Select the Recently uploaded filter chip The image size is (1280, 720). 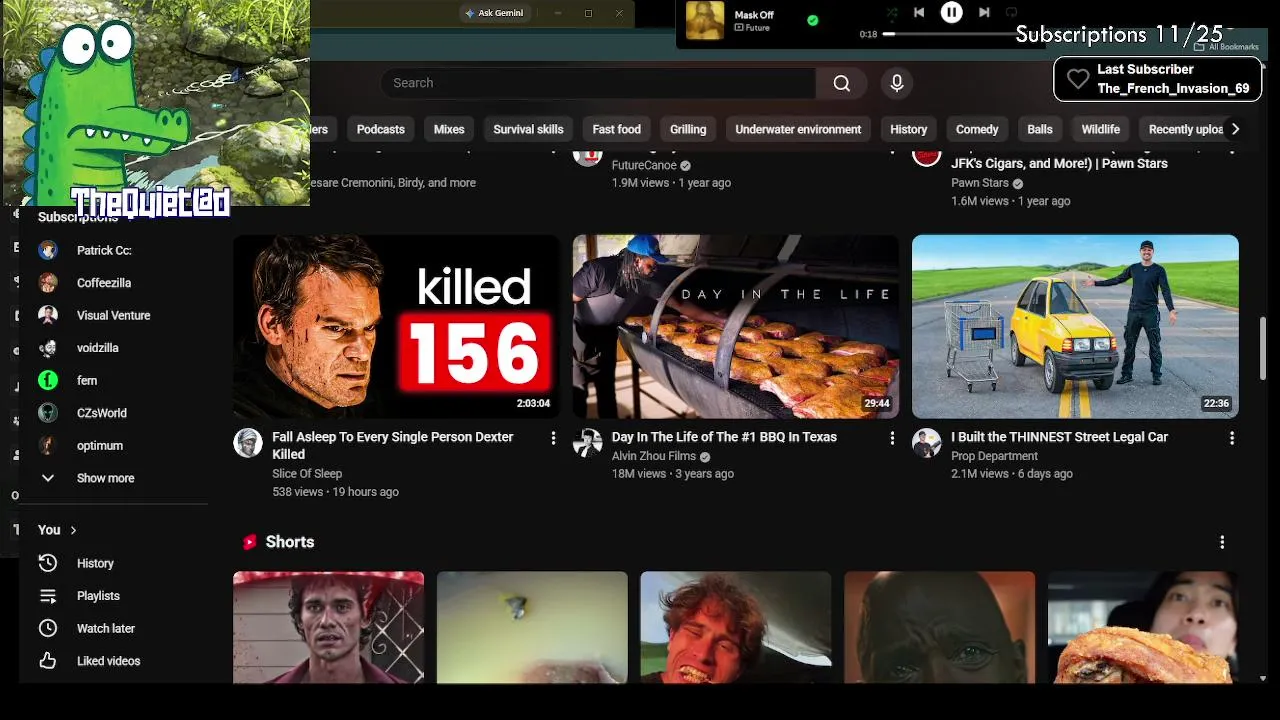(1184, 129)
